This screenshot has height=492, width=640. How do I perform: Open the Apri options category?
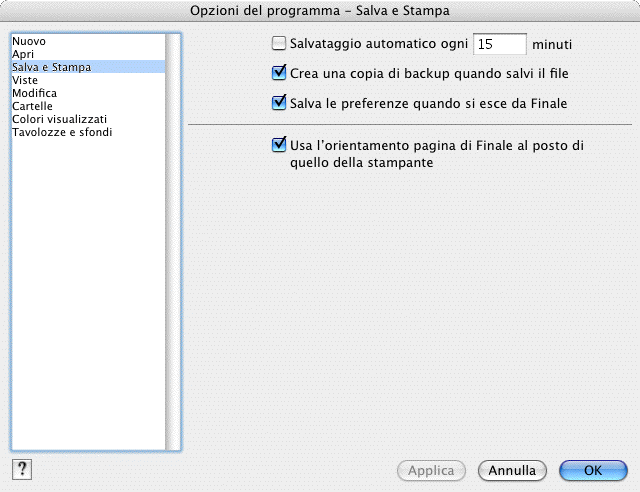tap(23, 54)
